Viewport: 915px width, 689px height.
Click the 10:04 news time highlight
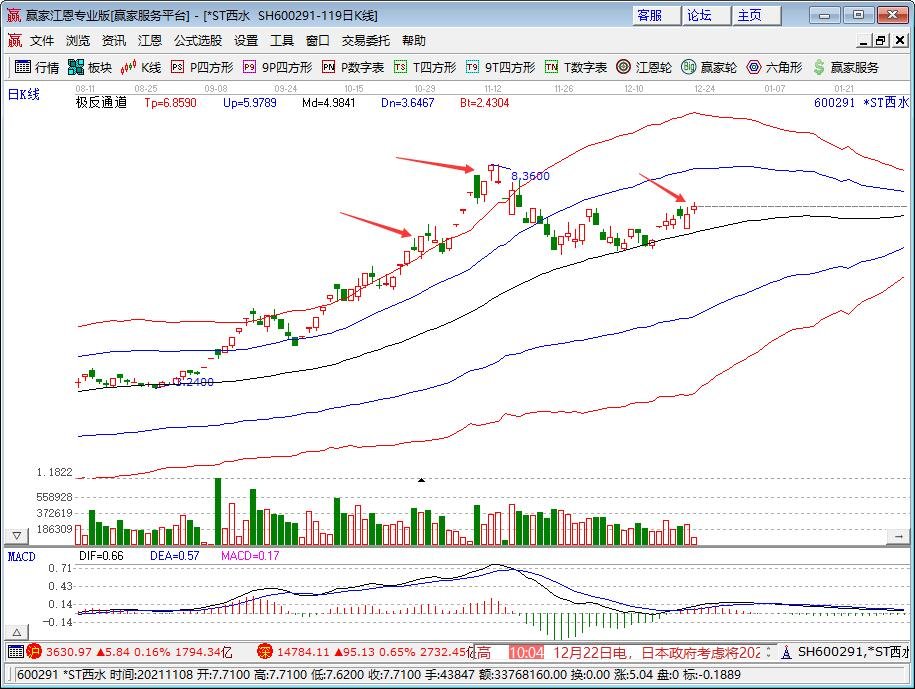526,652
